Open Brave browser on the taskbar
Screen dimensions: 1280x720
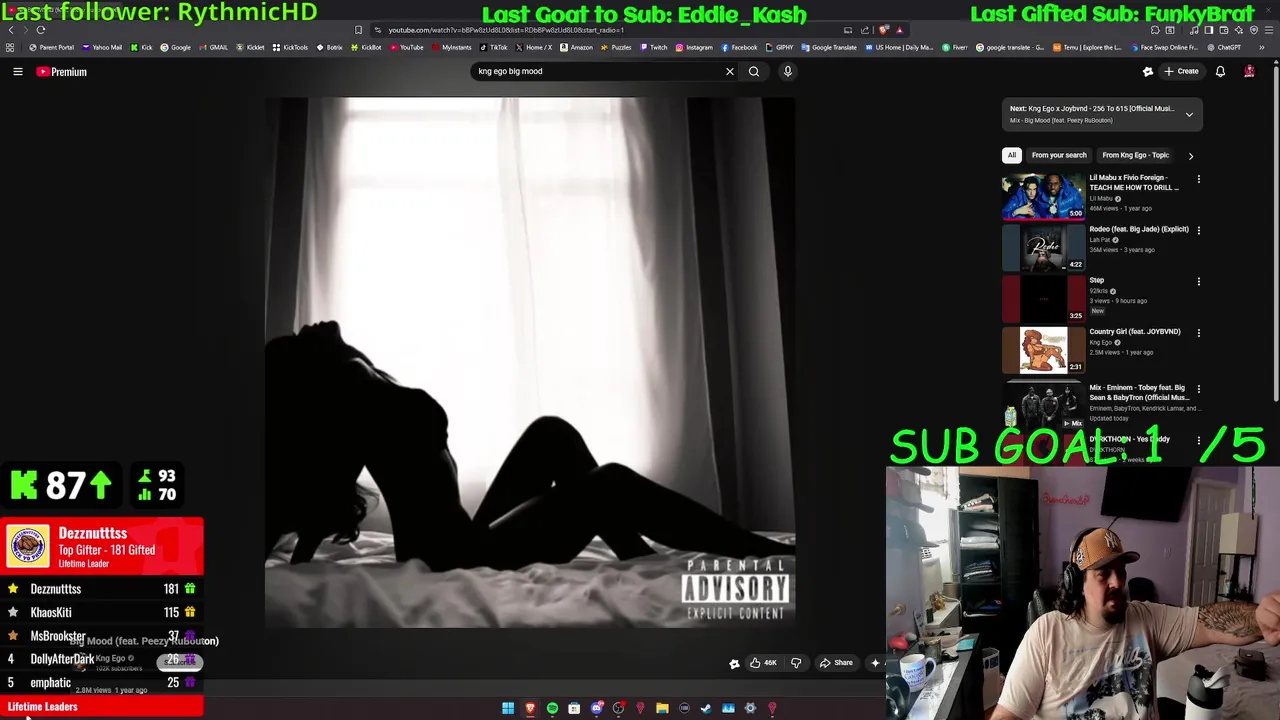pyautogui.click(x=530, y=709)
